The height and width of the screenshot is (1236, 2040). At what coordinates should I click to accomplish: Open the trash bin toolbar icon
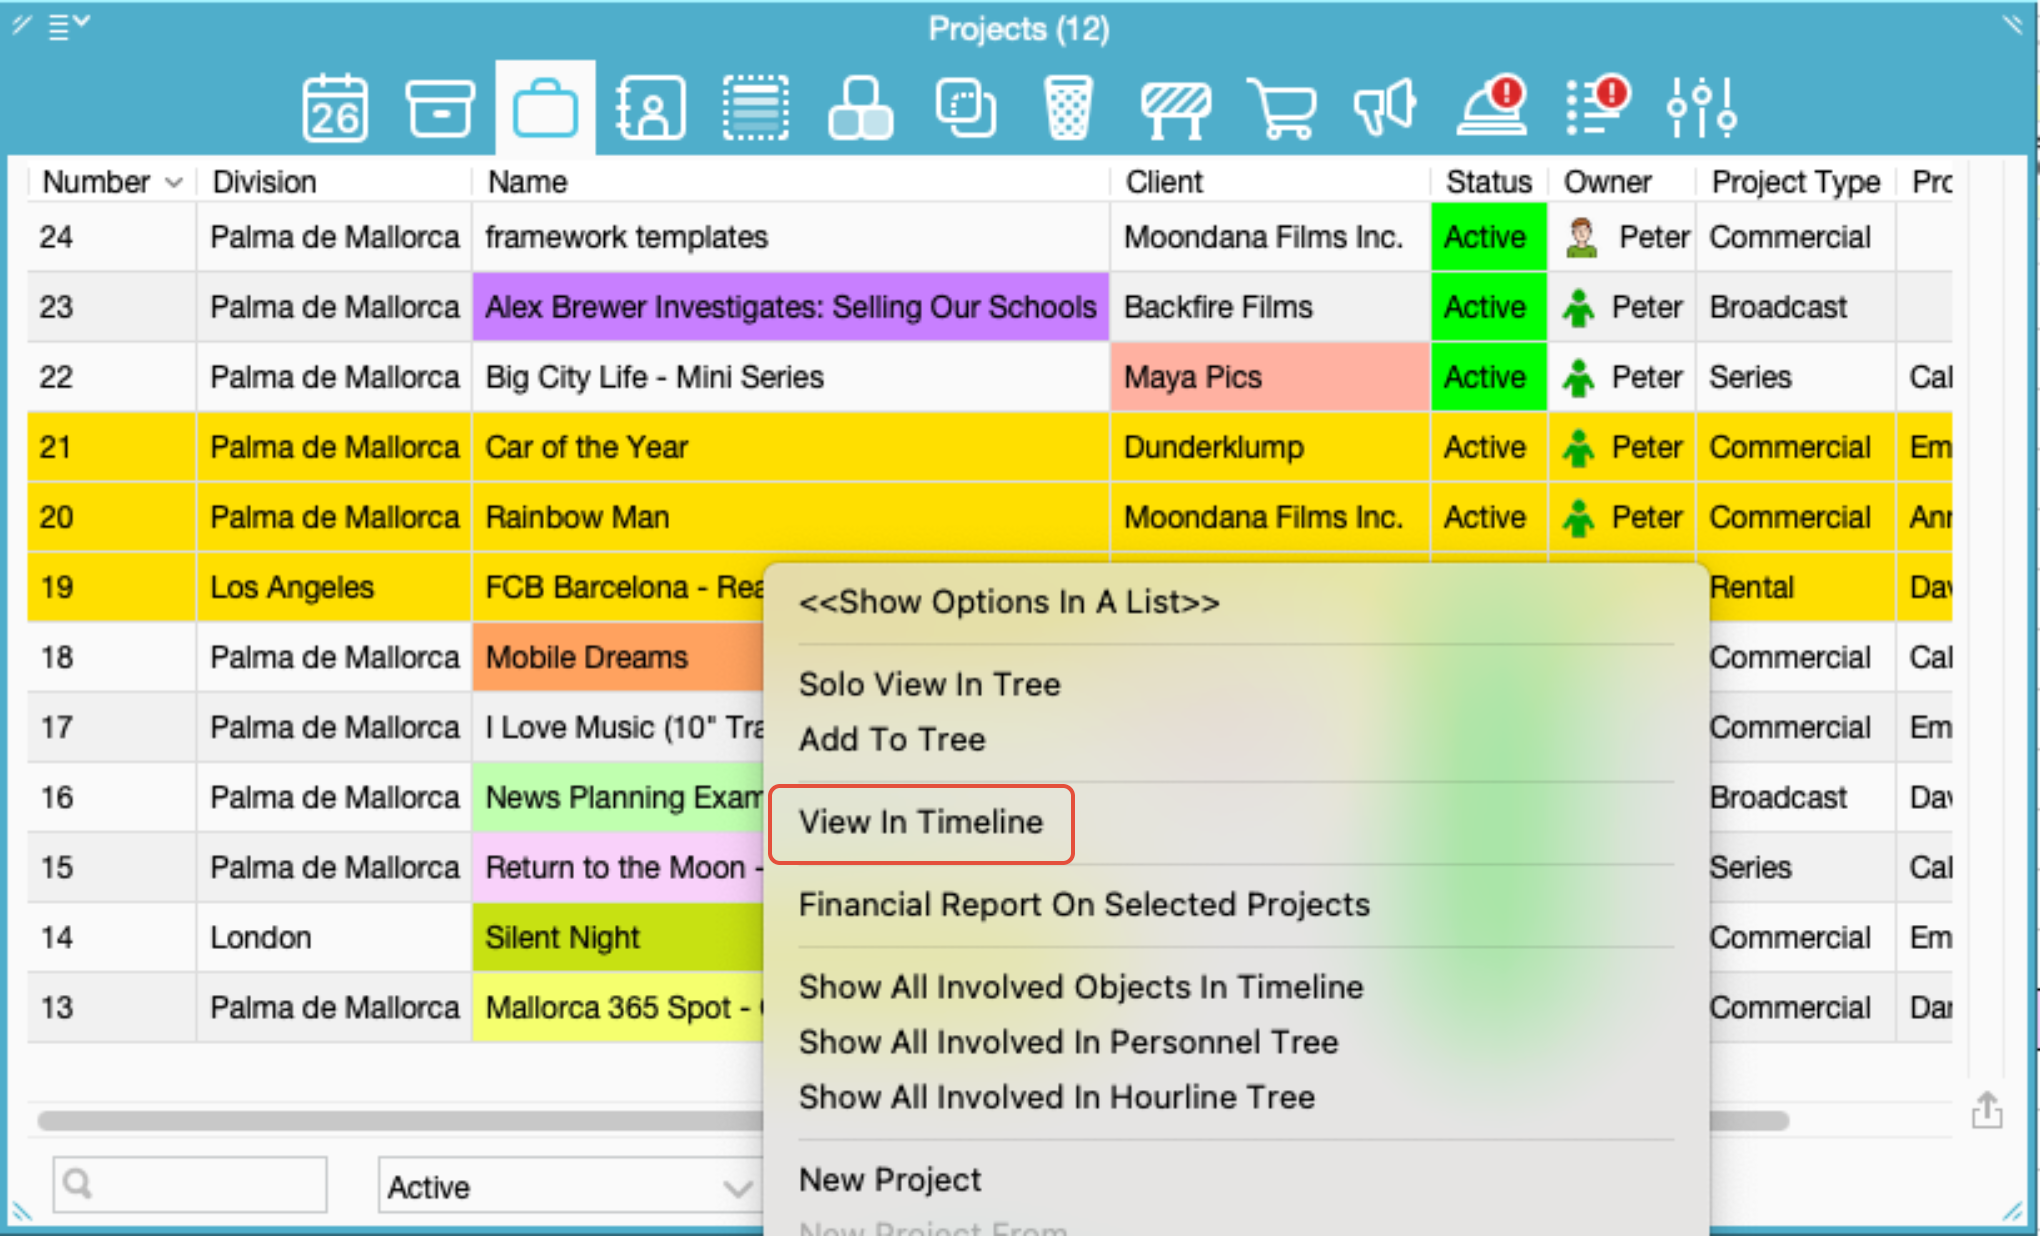click(x=1067, y=108)
